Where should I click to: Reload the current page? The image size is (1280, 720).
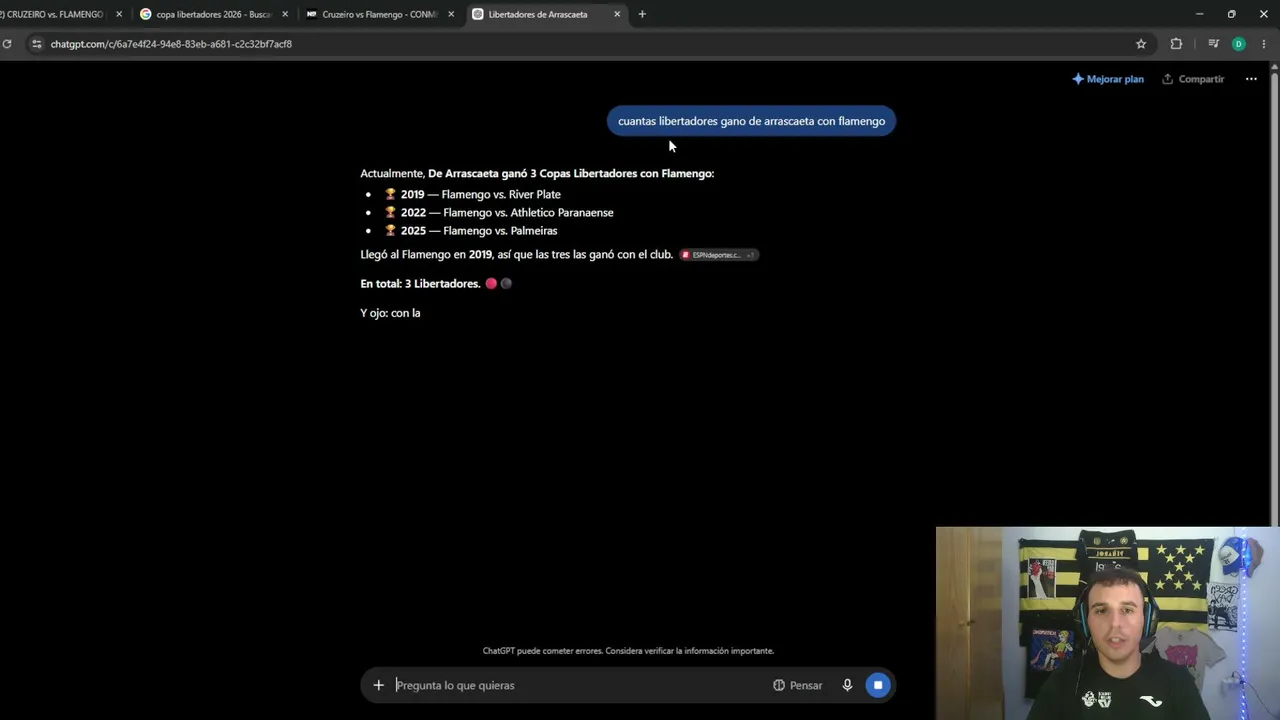point(7,44)
